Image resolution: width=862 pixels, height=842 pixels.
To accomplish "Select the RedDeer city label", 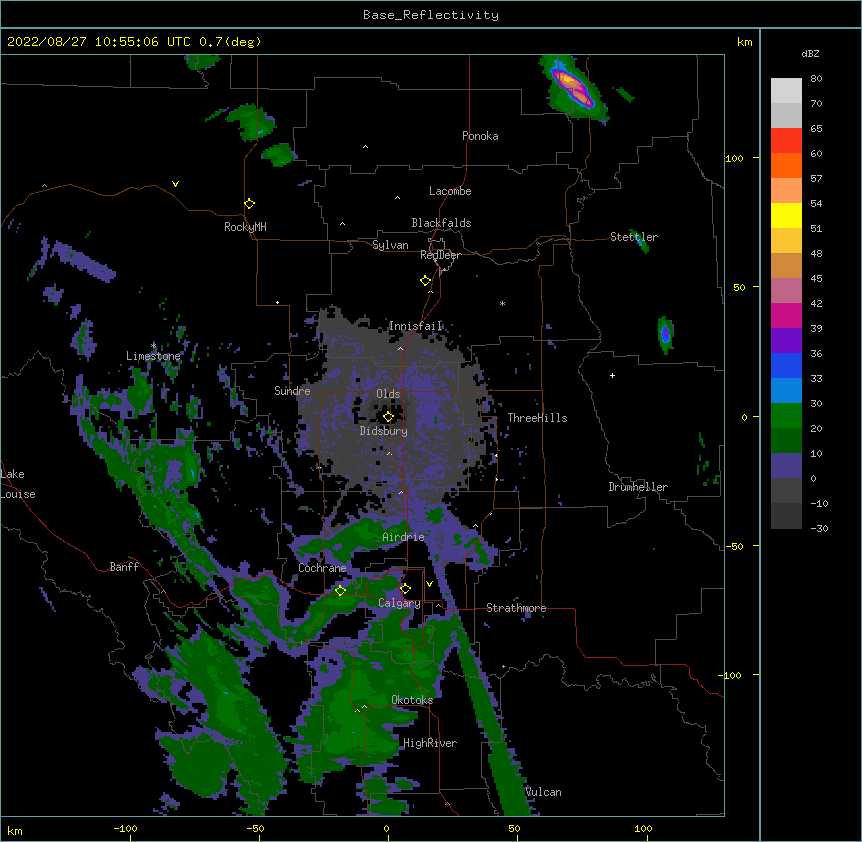I will click(440, 255).
